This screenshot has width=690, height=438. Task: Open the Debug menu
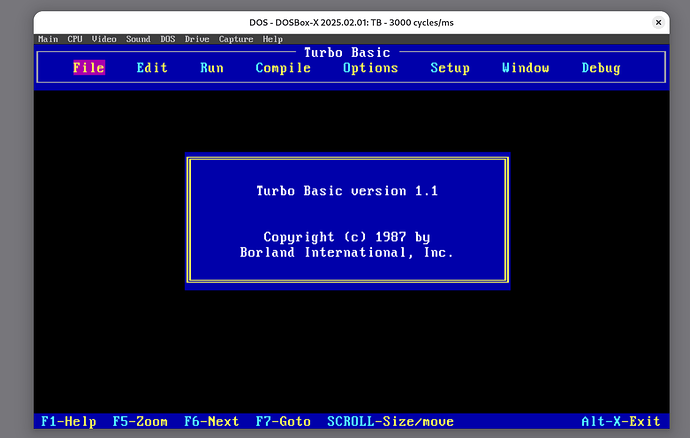601,68
